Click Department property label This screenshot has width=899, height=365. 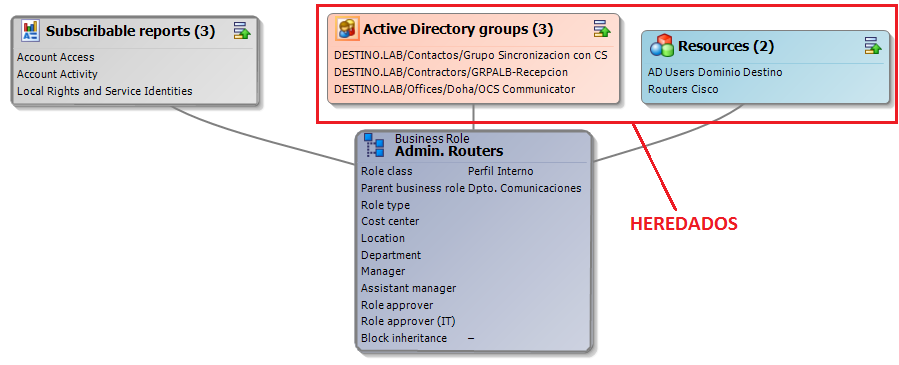391,255
